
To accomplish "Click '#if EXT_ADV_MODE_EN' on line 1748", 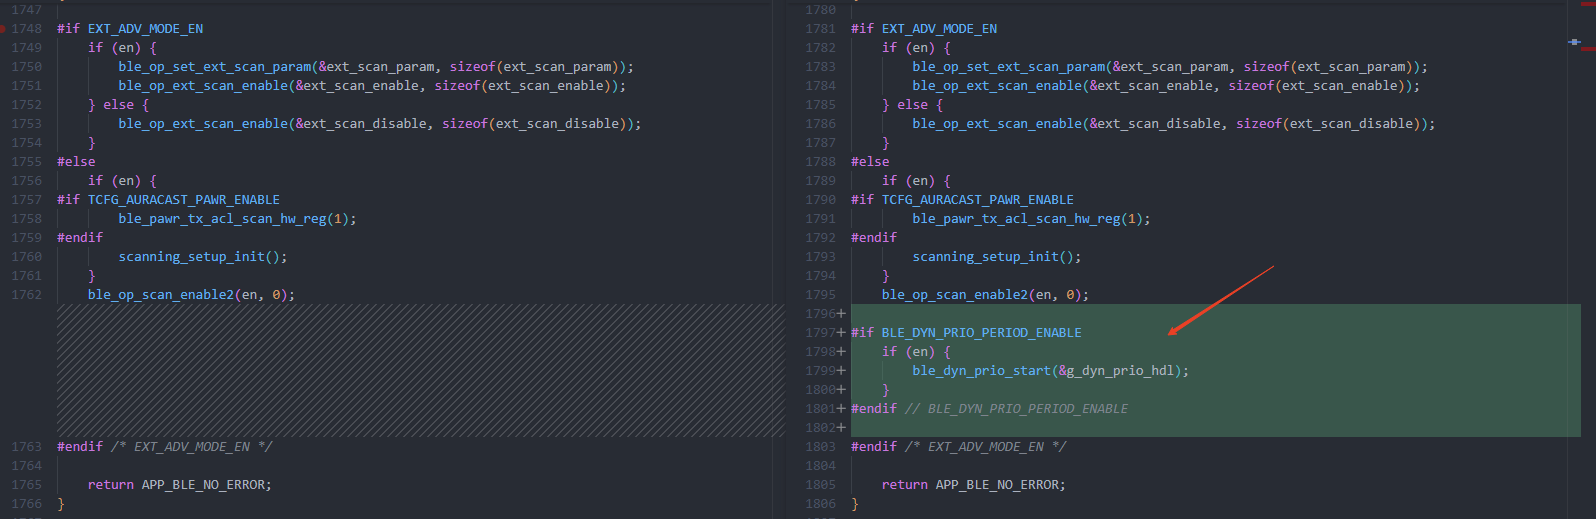I will (x=130, y=29).
